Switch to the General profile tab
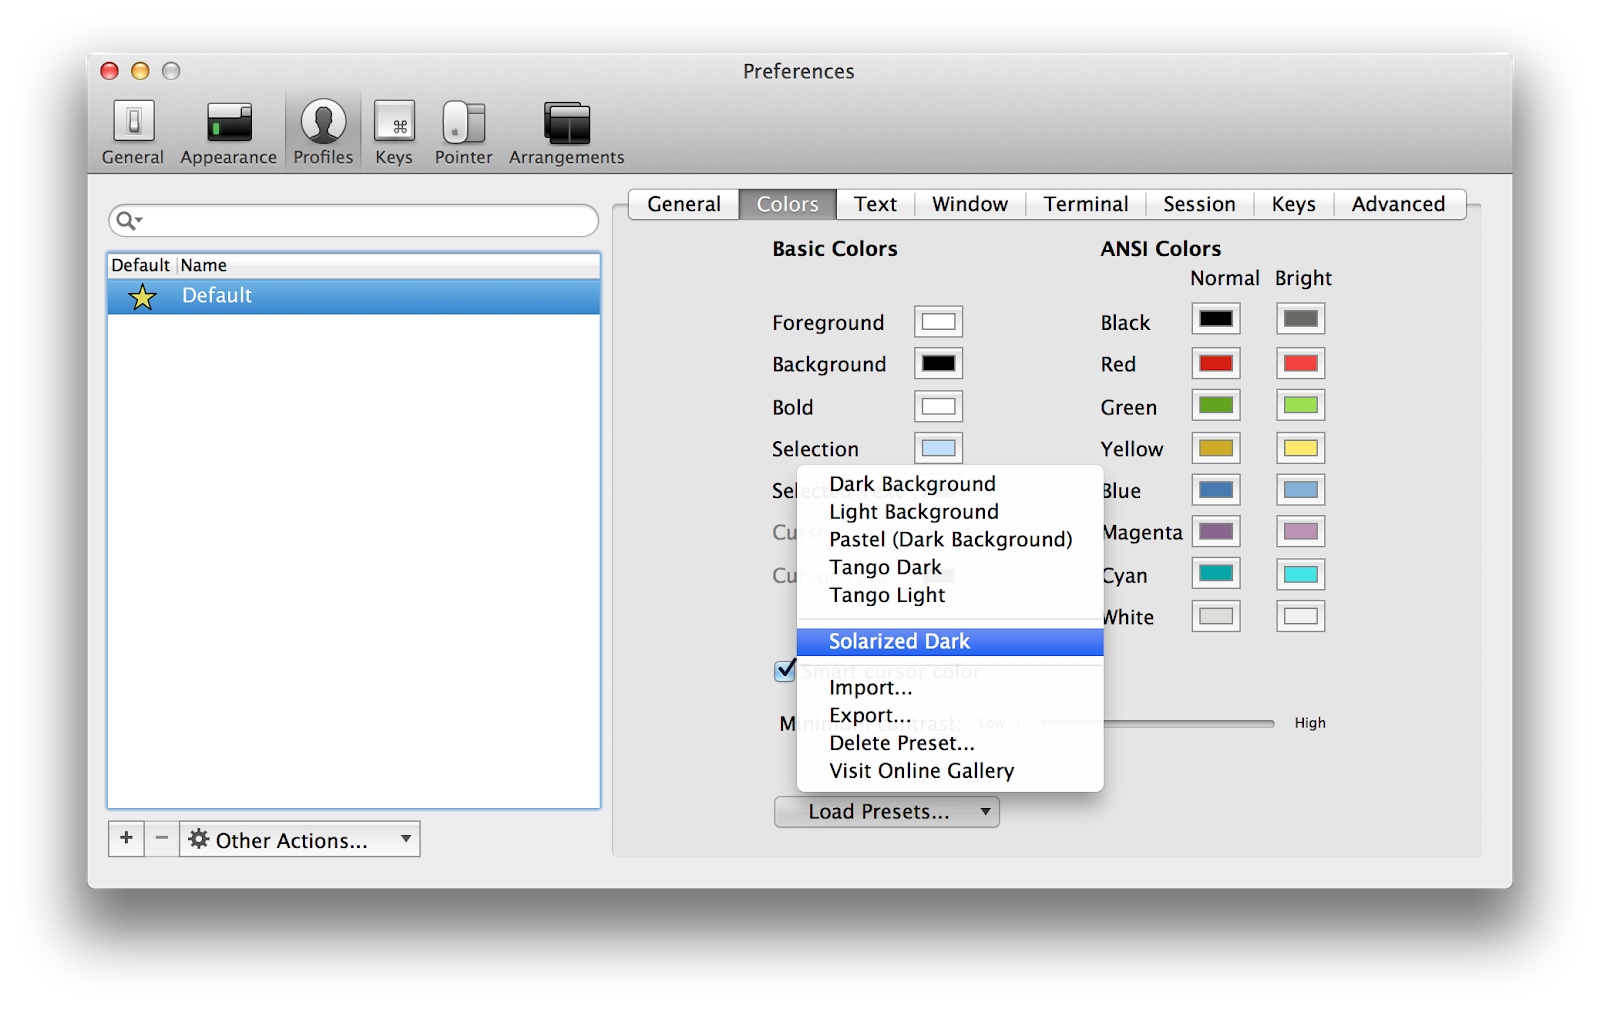 tap(684, 204)
